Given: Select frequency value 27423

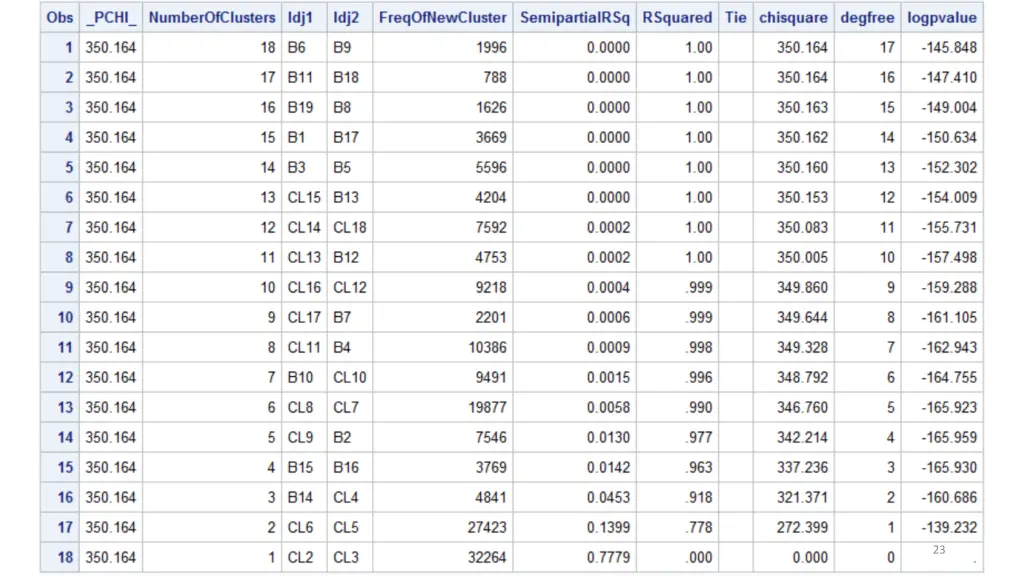Looking at the screenshot, I should (487, 528).
